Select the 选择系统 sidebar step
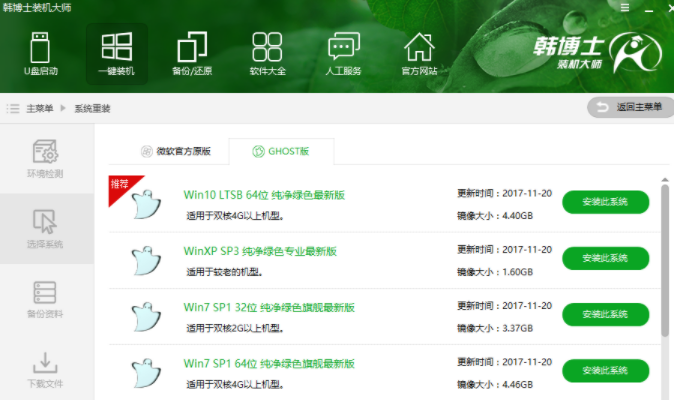The width and height of the screenshot is (674, 400). 45,229
